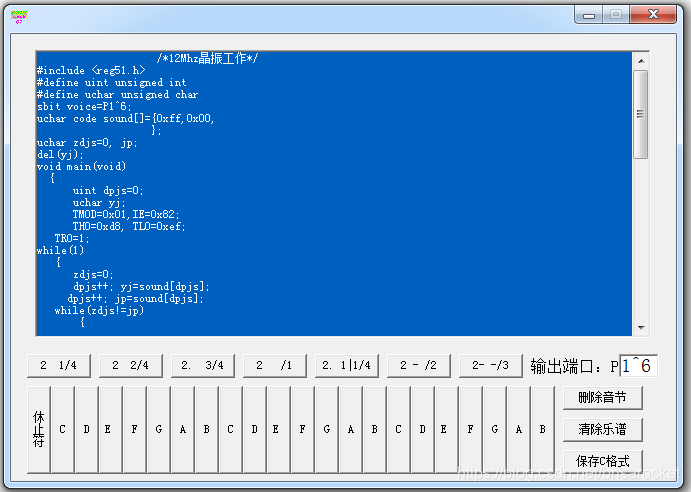The width and height of the screenshot is (691, 492).
Task: Select the '2 /1' note duration
Action: [x=275, y=365]
